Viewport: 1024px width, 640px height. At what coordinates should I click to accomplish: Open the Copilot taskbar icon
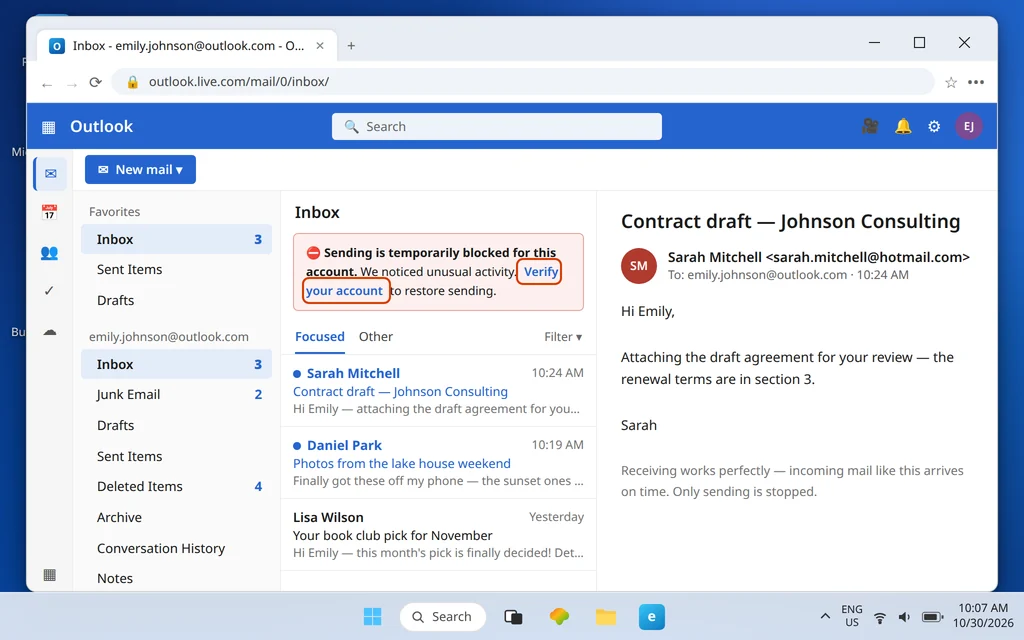559,616
